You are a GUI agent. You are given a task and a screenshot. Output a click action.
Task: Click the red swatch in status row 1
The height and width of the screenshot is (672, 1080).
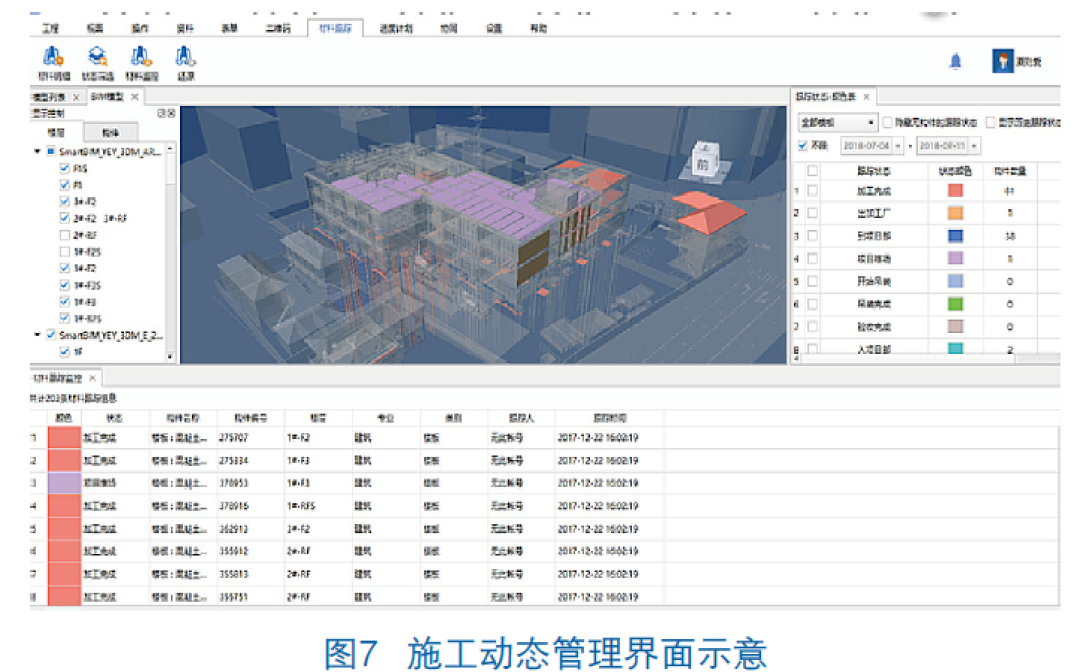pos(955,191)
